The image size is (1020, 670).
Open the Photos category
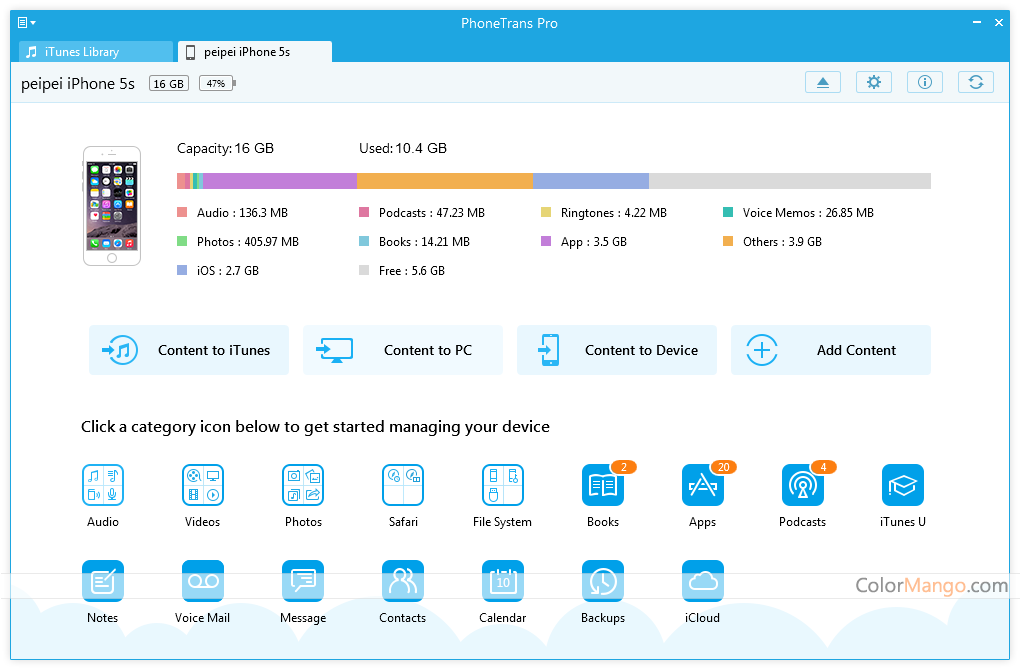click(303, 485)
